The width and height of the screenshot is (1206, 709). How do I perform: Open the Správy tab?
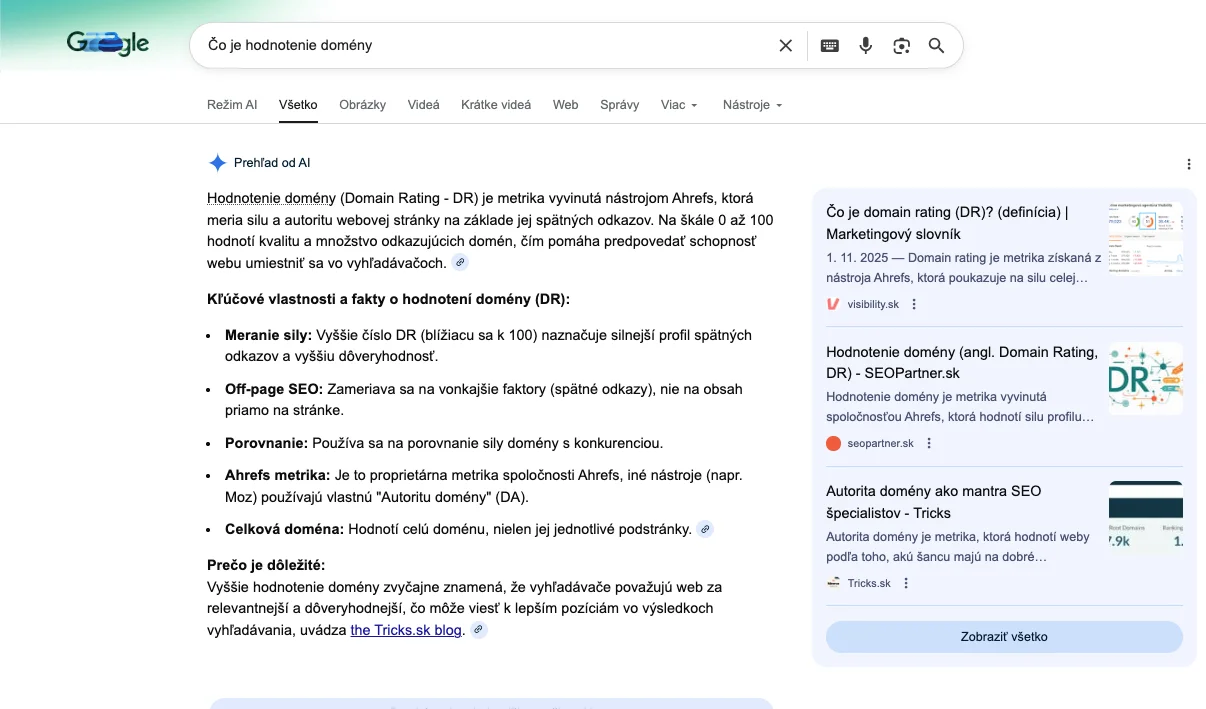coord(619,105)
